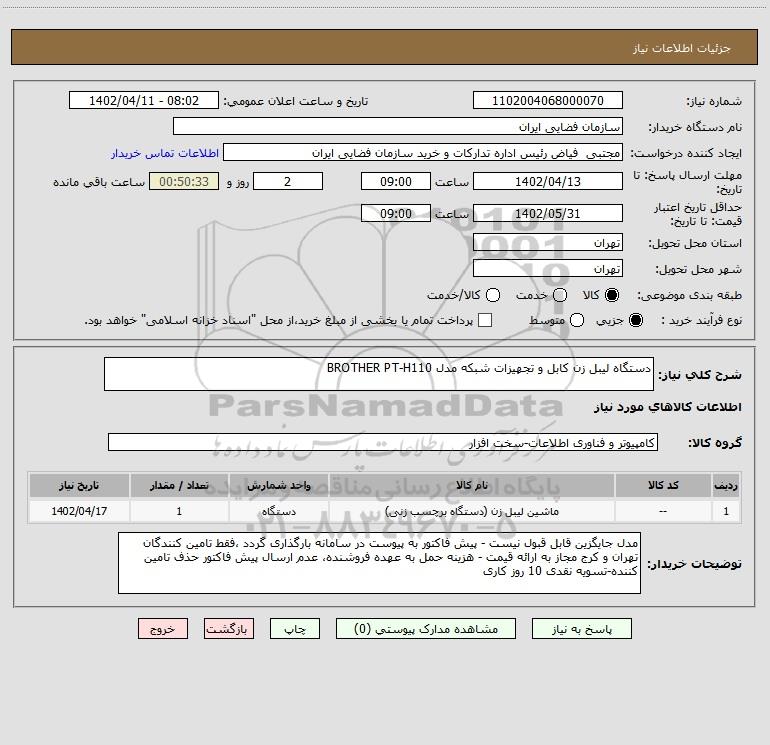This screenshot has width=770, height=745.
Task: Click the خروج exit button
Action: tap(163, 629)
